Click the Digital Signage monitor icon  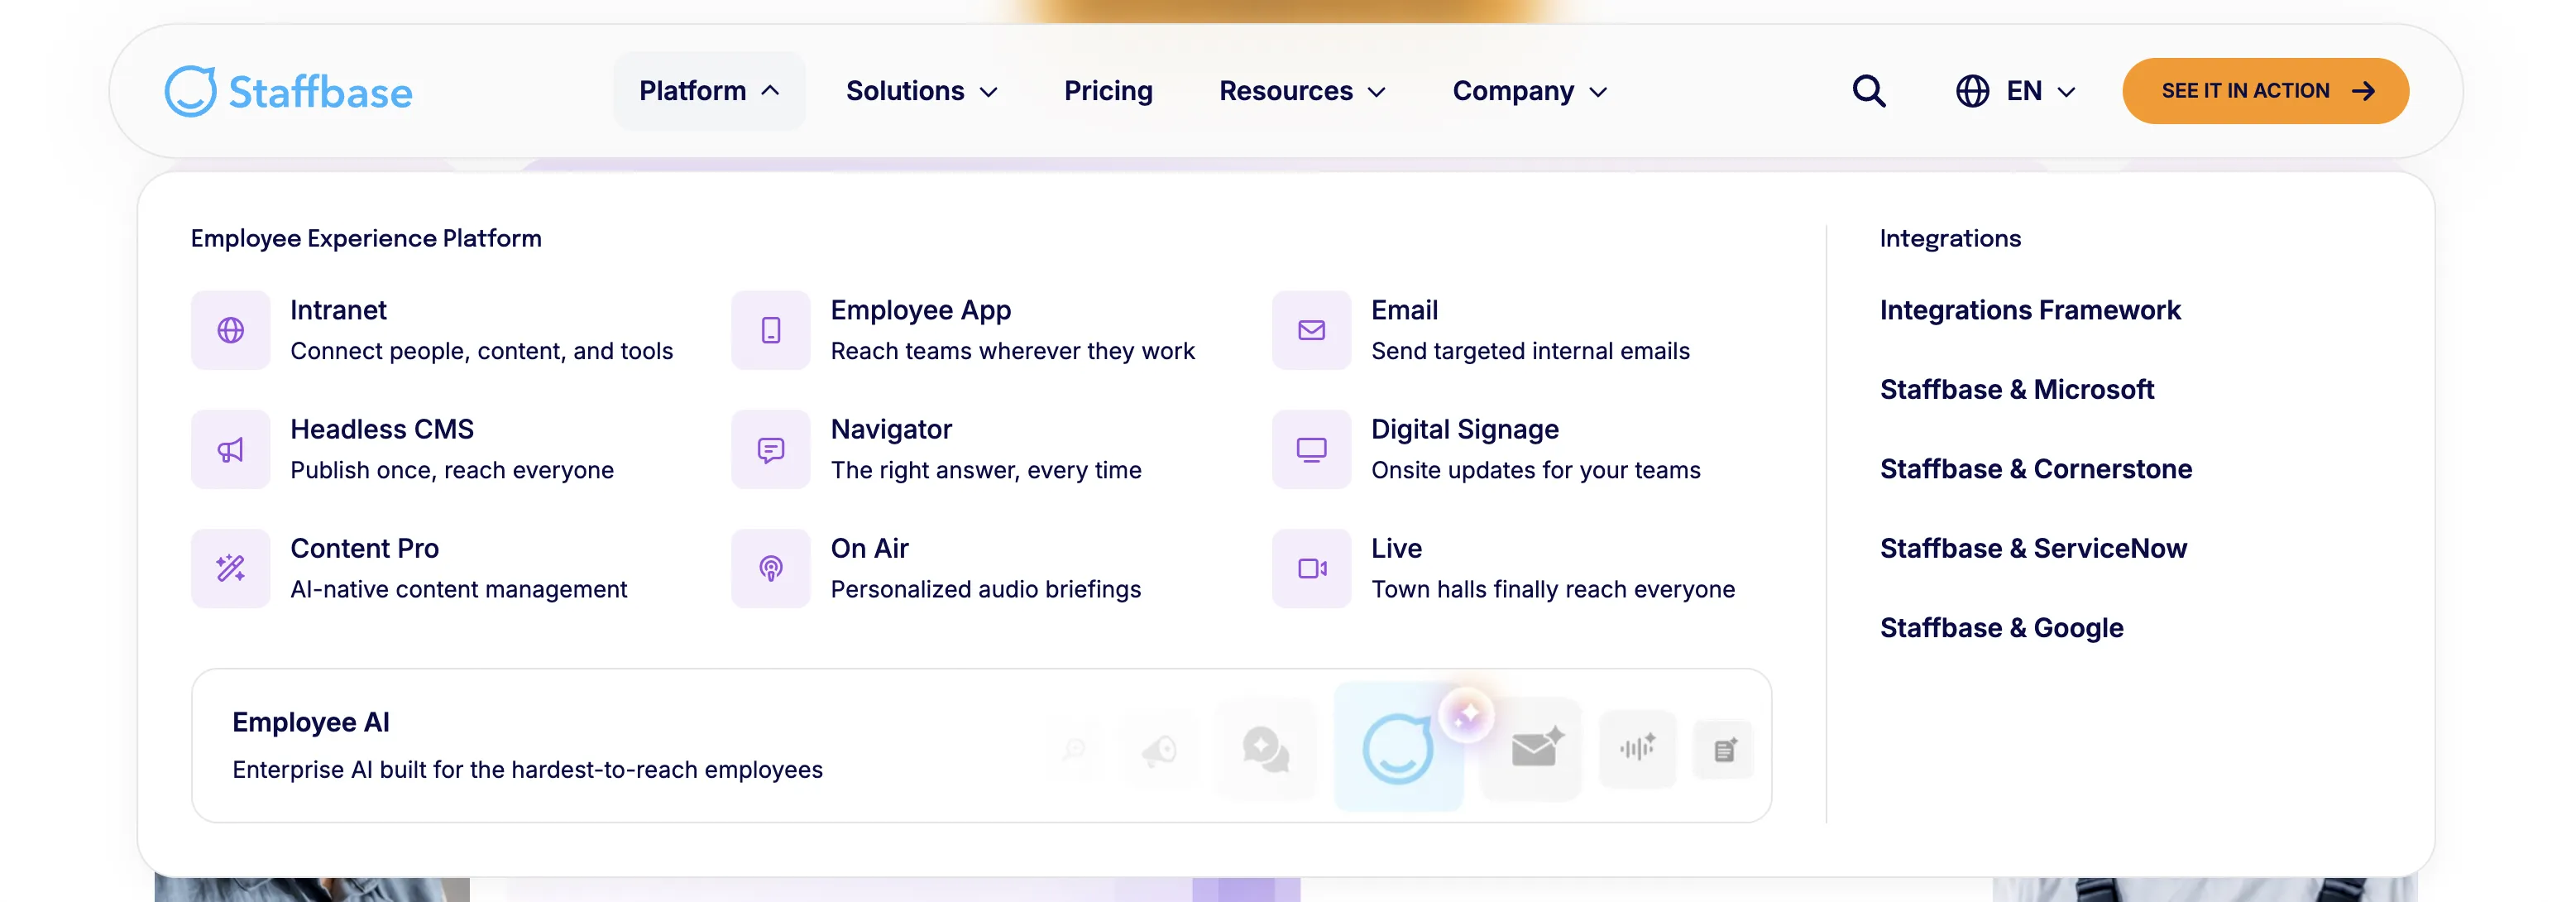point(1311,449)
